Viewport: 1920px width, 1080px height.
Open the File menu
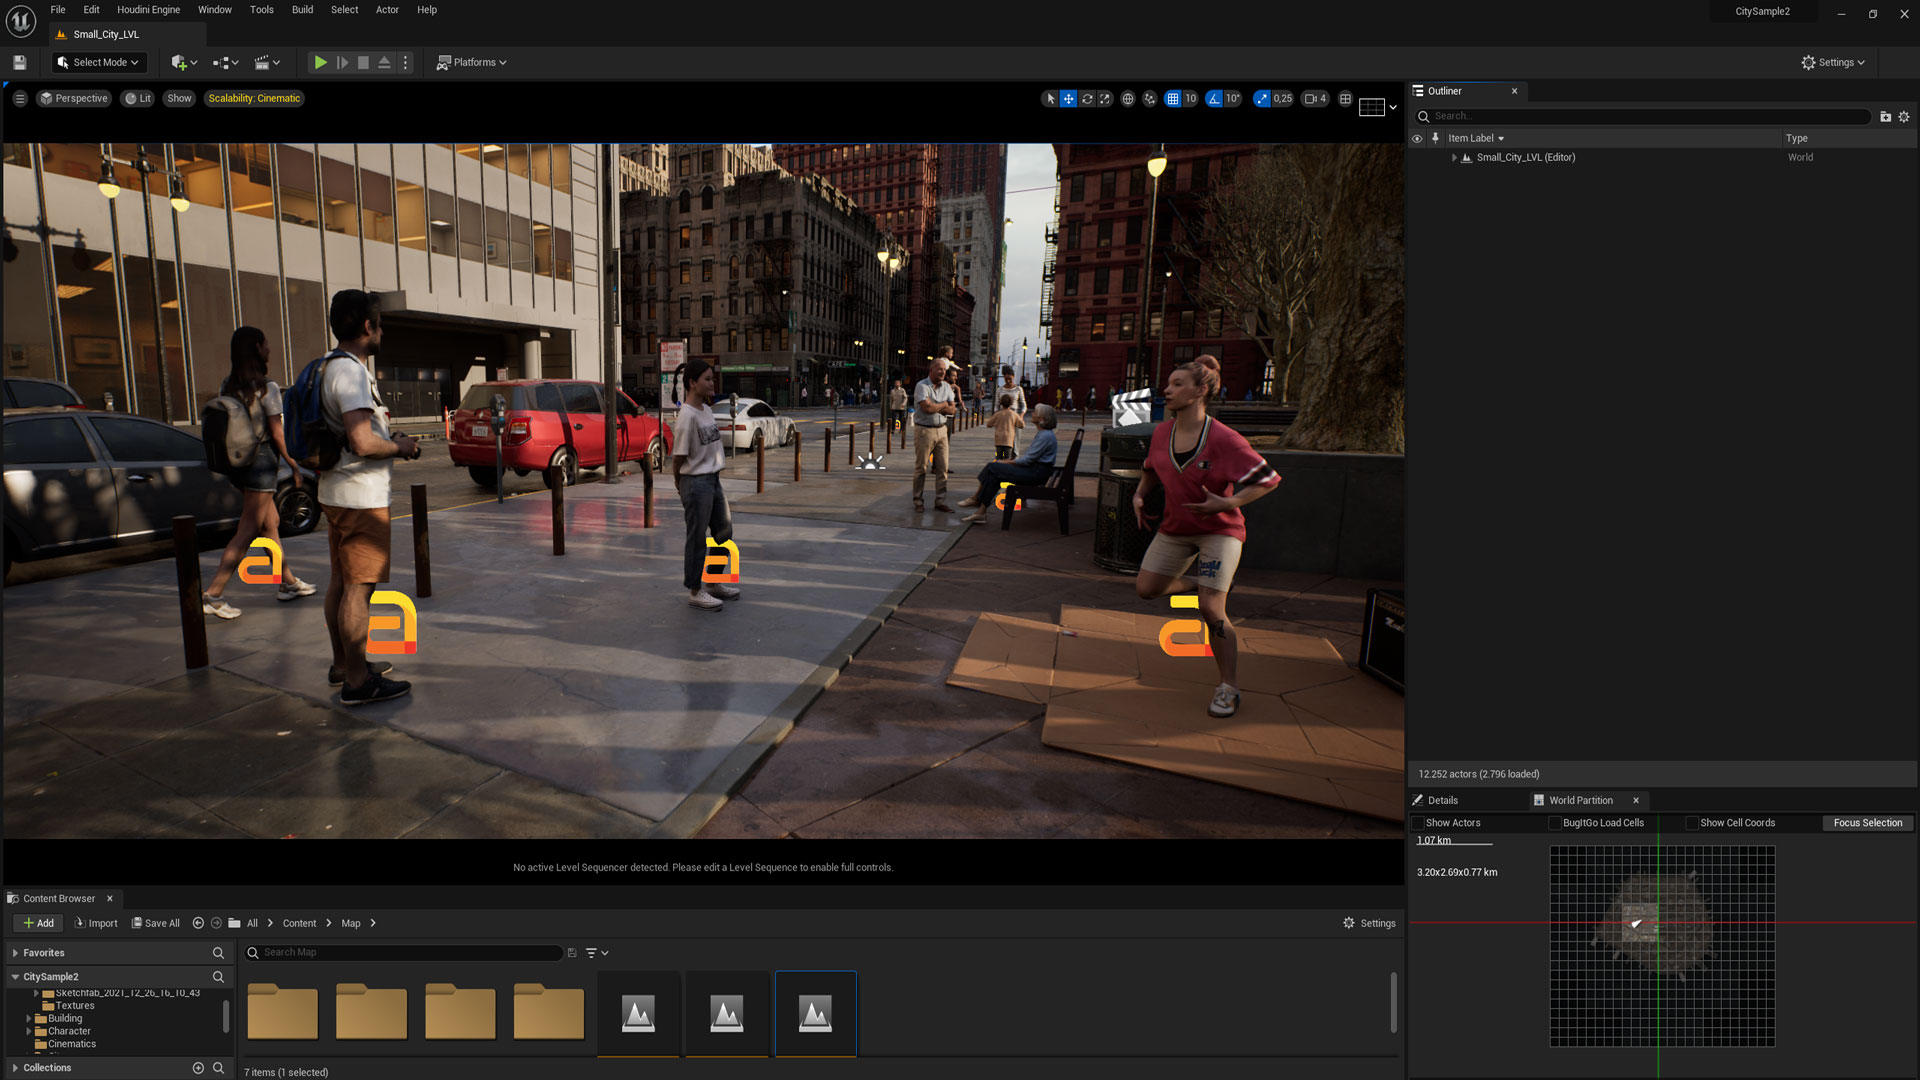click(58, 10)
